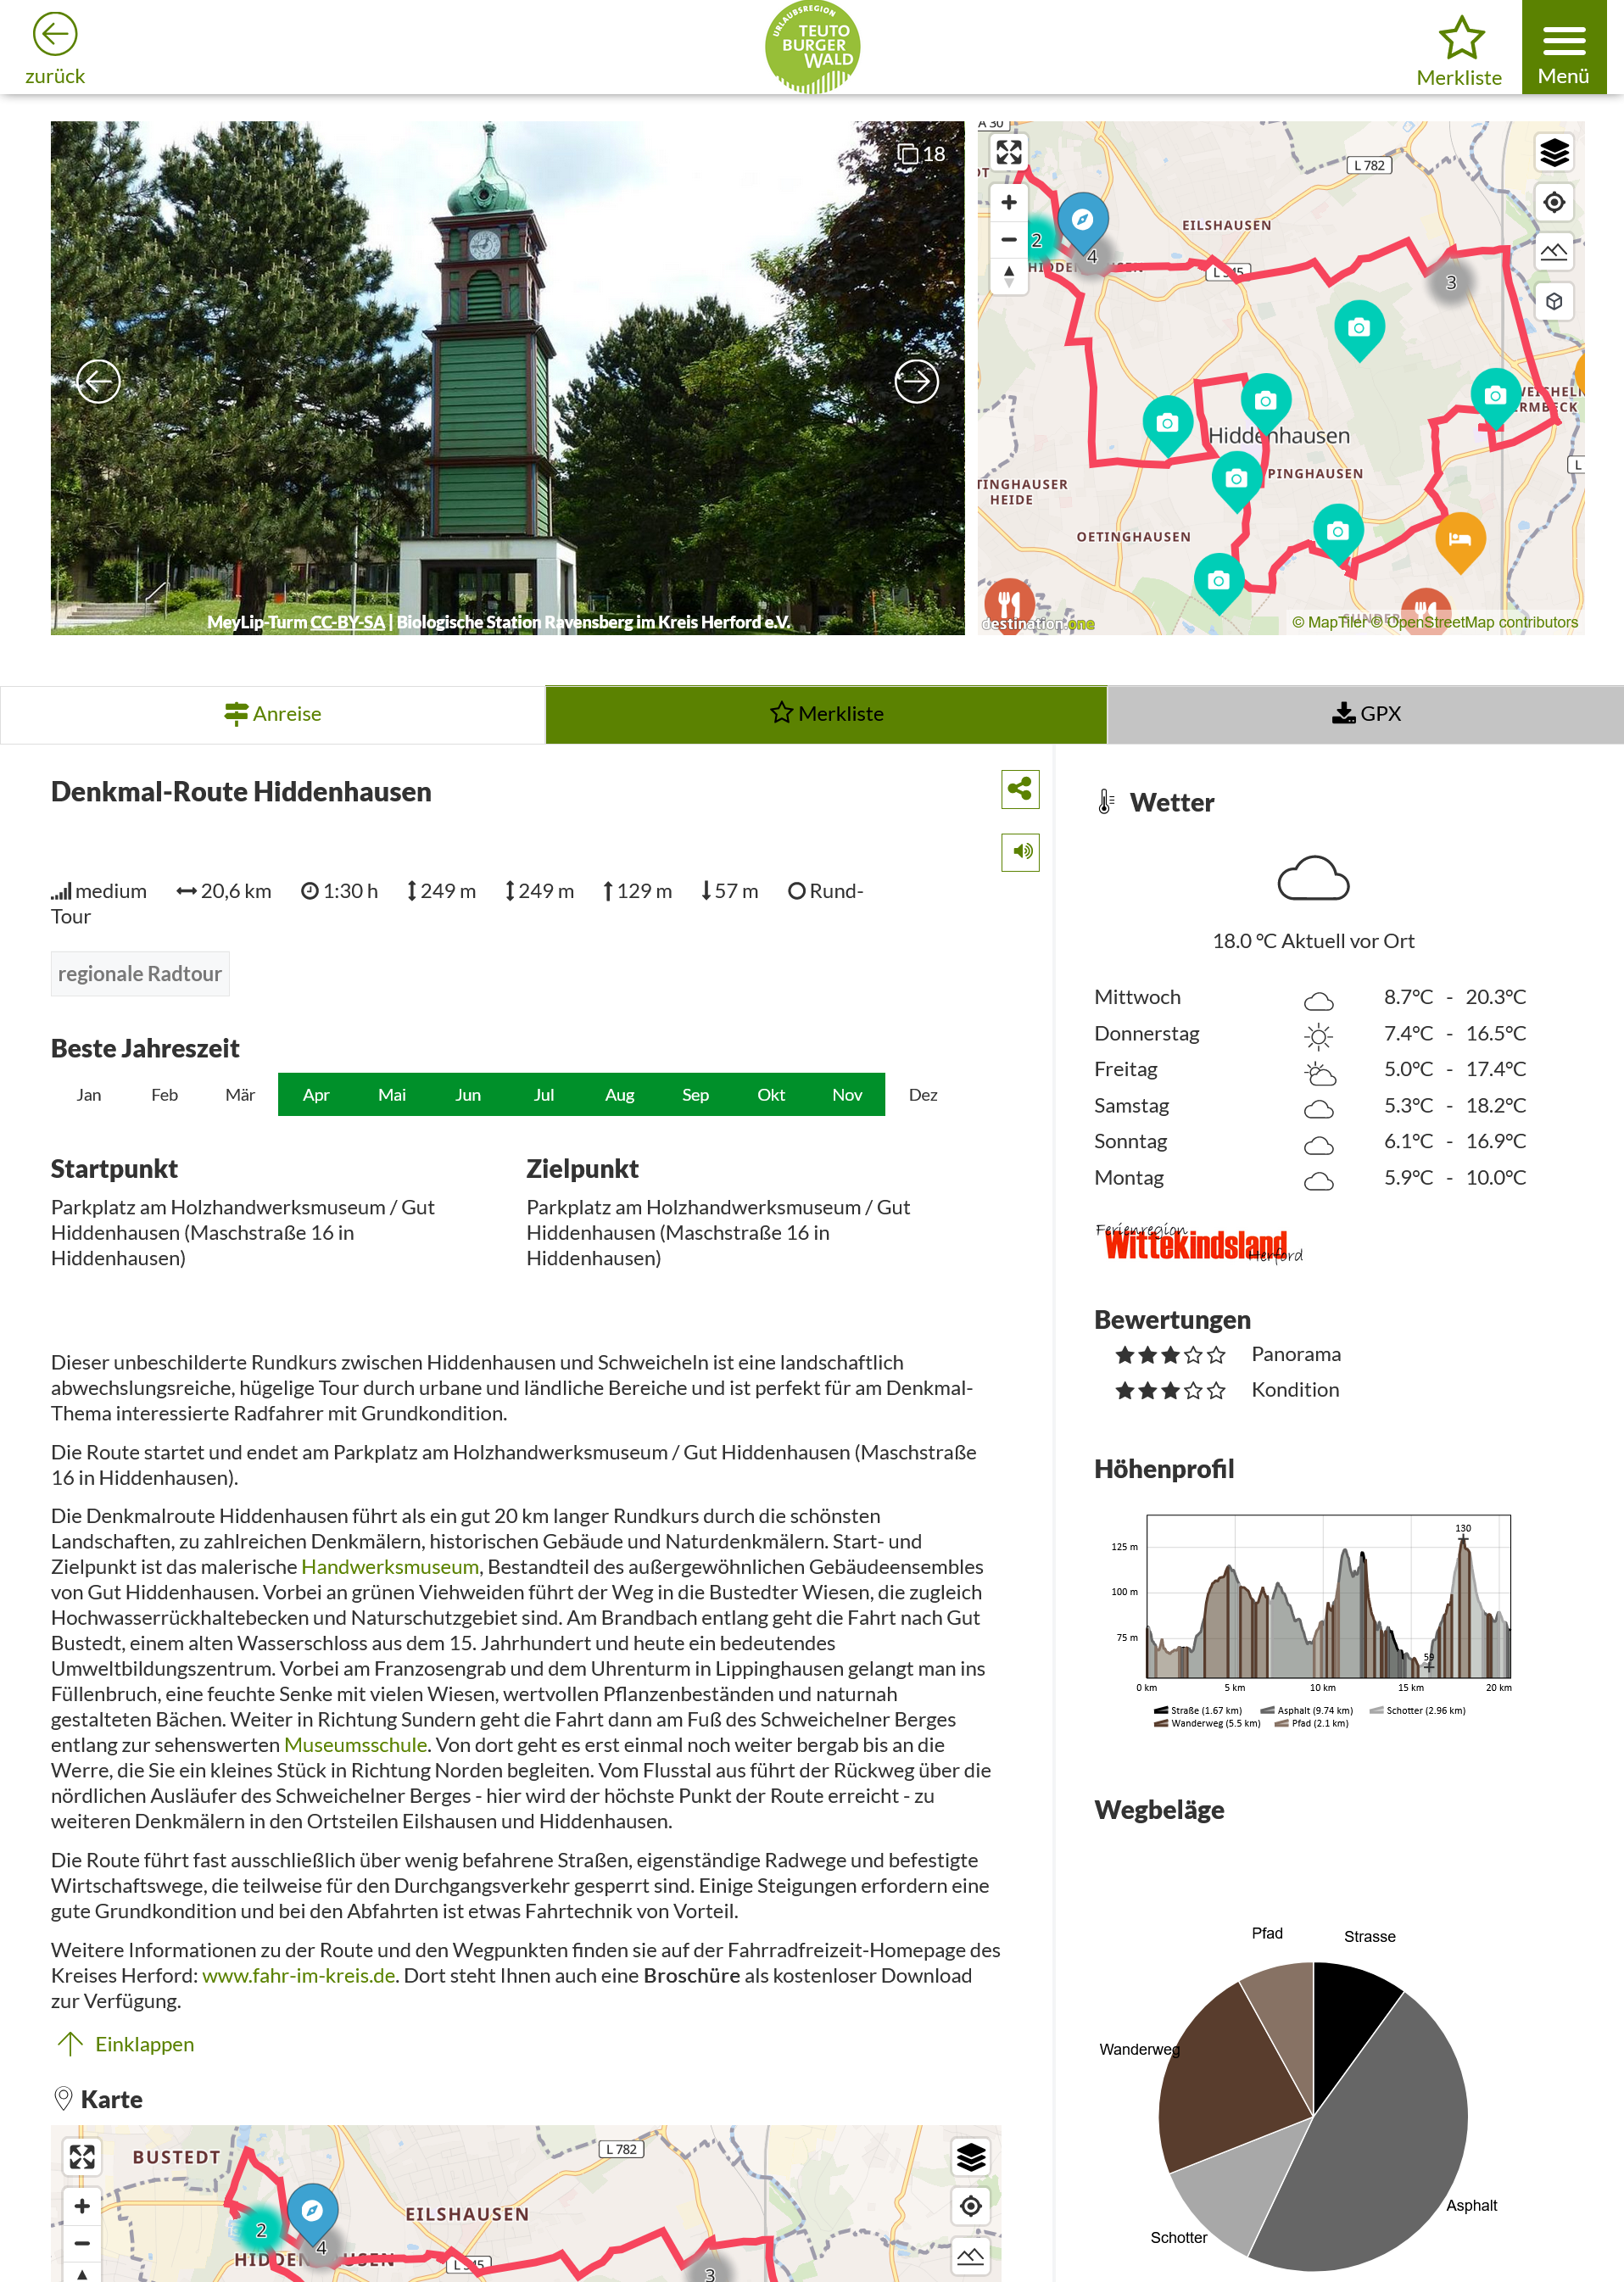
Task: Open the Museumsschule link
Action: (x=355, y=1745)
